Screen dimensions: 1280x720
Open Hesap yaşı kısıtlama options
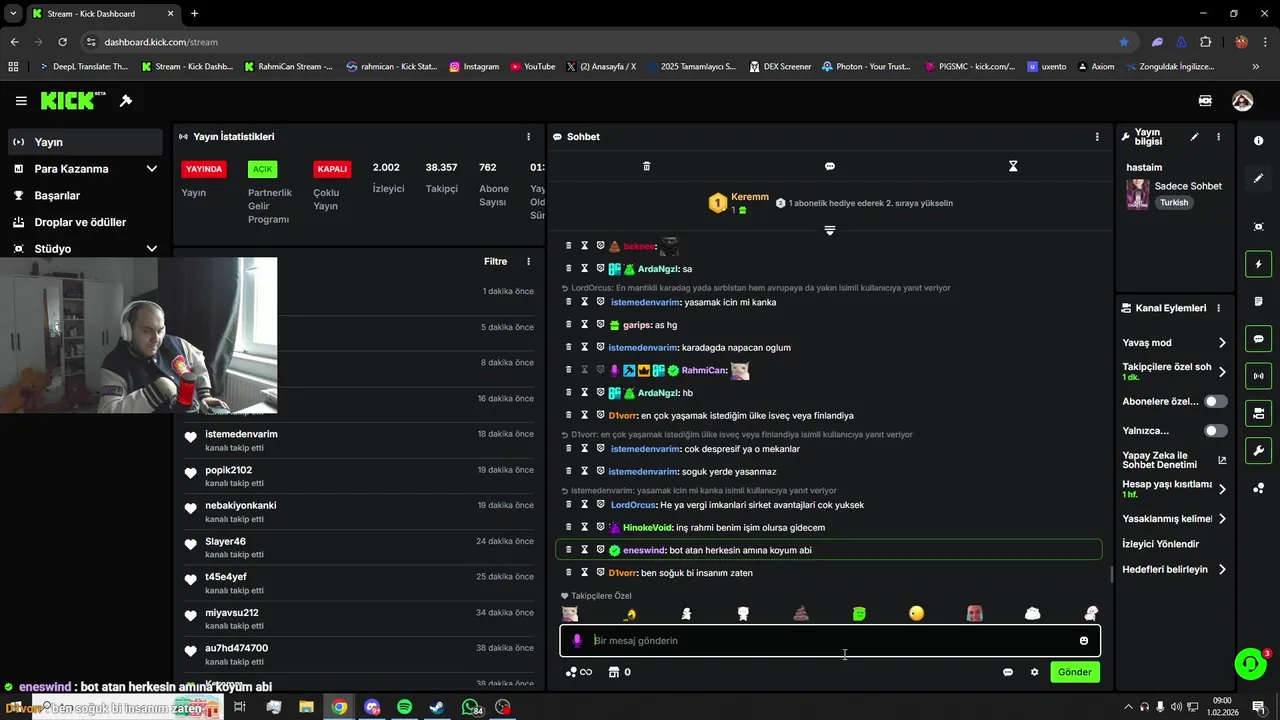coord(1175,489)
